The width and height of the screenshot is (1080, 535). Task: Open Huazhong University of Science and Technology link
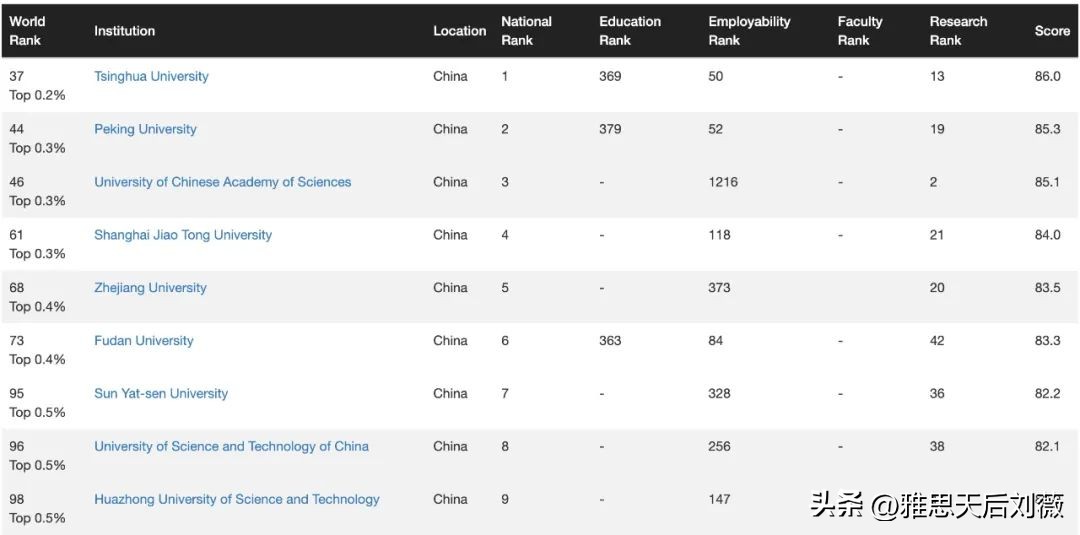[x=237, y=500]
